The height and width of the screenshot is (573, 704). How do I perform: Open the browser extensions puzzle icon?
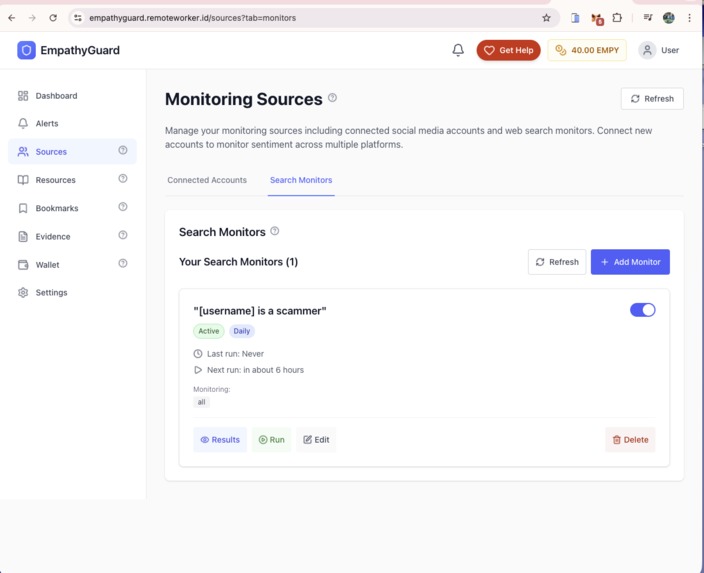(x=617, y=18)
